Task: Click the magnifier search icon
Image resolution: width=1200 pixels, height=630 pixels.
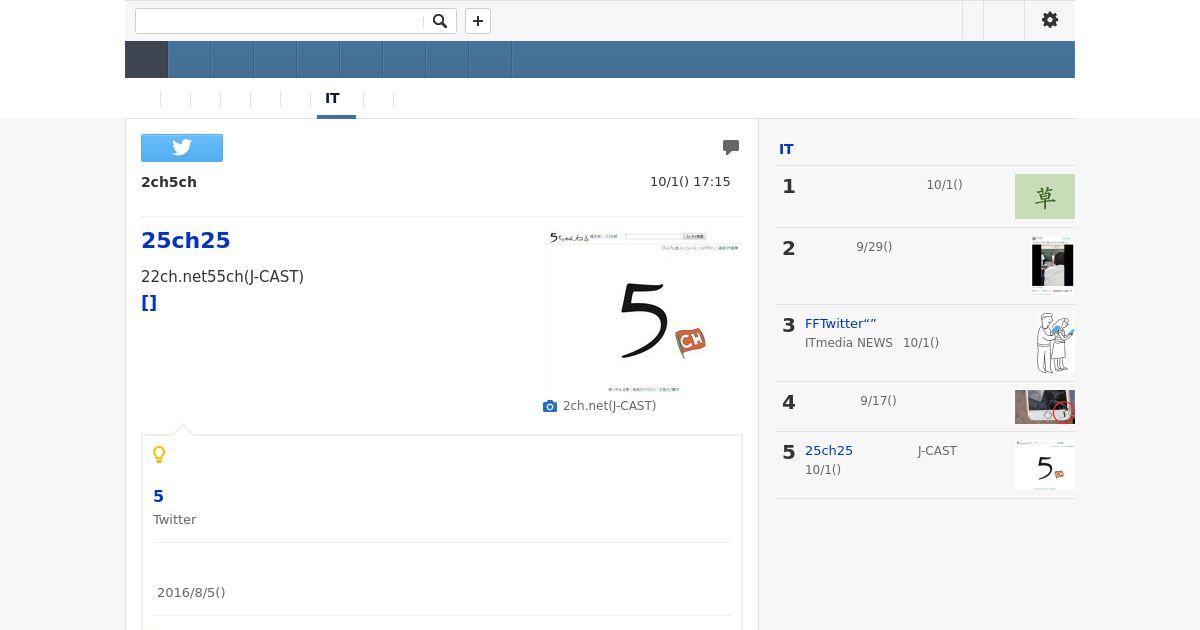Action: pos(439,21)
